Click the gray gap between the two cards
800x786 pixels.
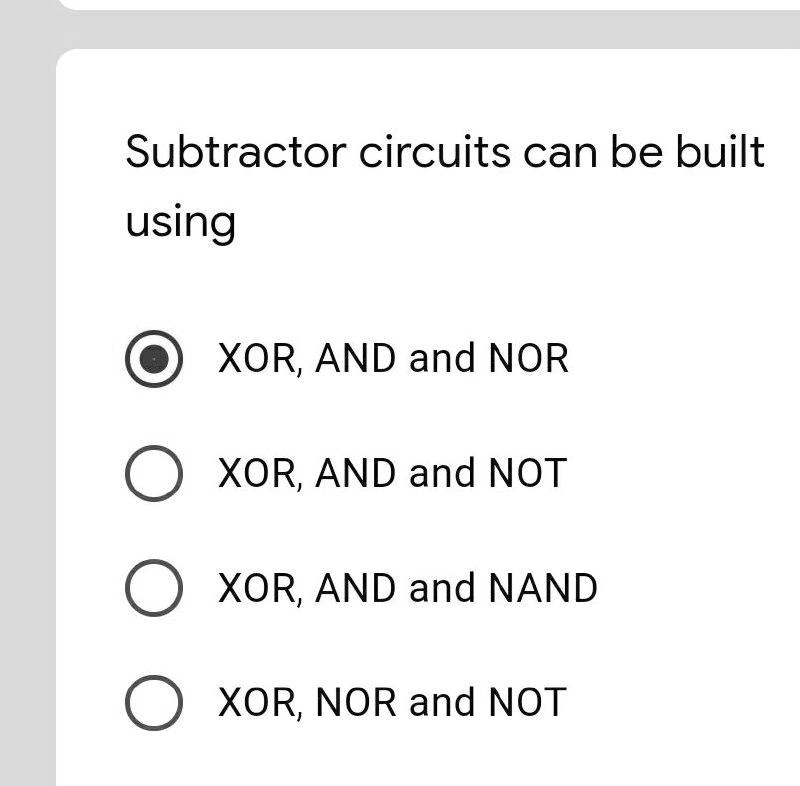tap(429, 30)
